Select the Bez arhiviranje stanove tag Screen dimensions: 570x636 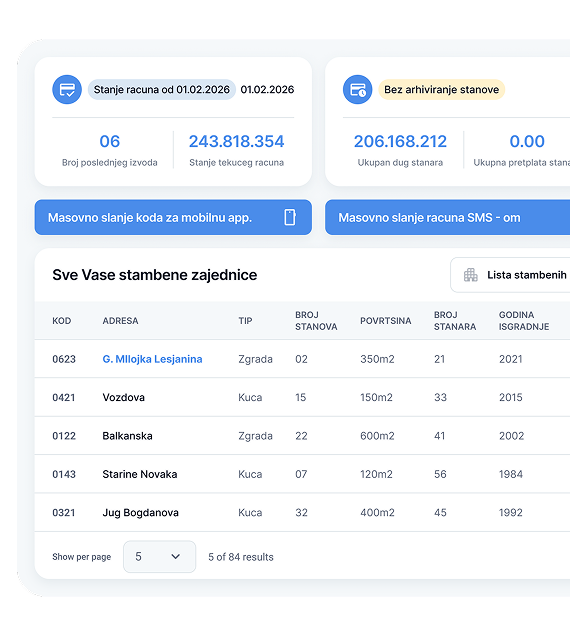tap(441, 90)
